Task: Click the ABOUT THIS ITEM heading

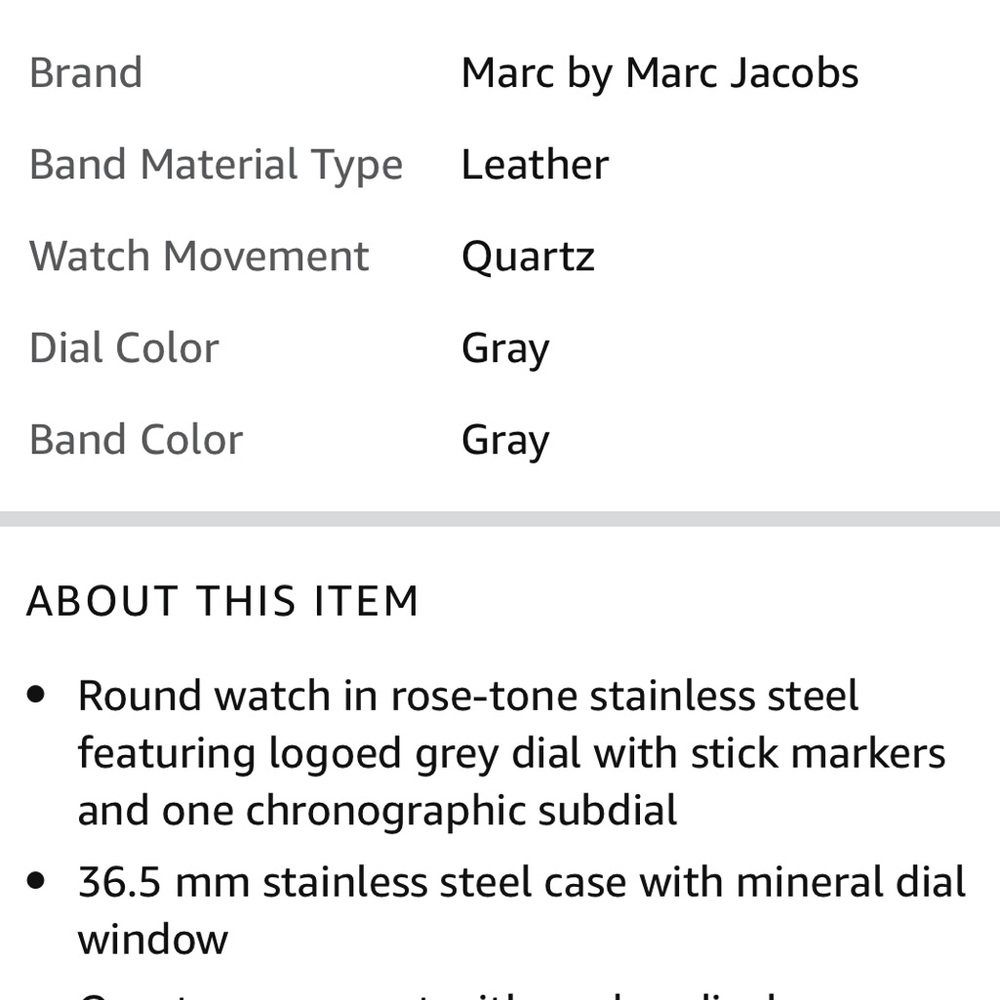Action: pyautogui.click(x=222, y=601)
